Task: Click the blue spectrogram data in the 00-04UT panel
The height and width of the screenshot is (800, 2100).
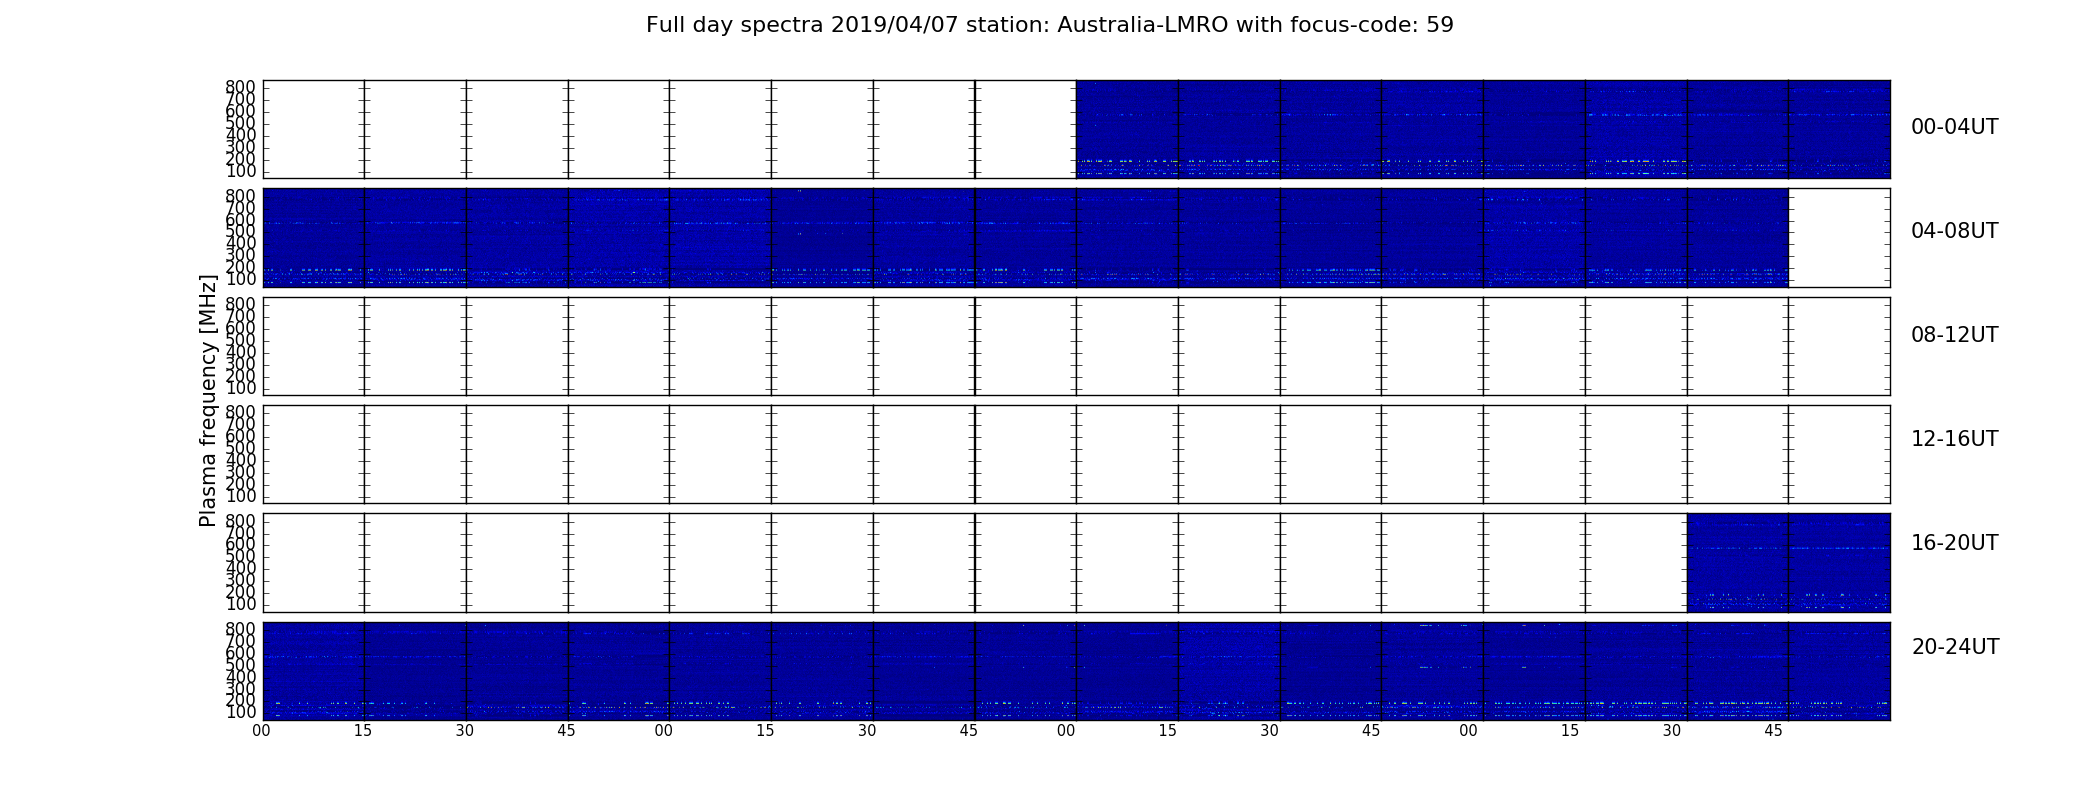Action: point(1483,129)
